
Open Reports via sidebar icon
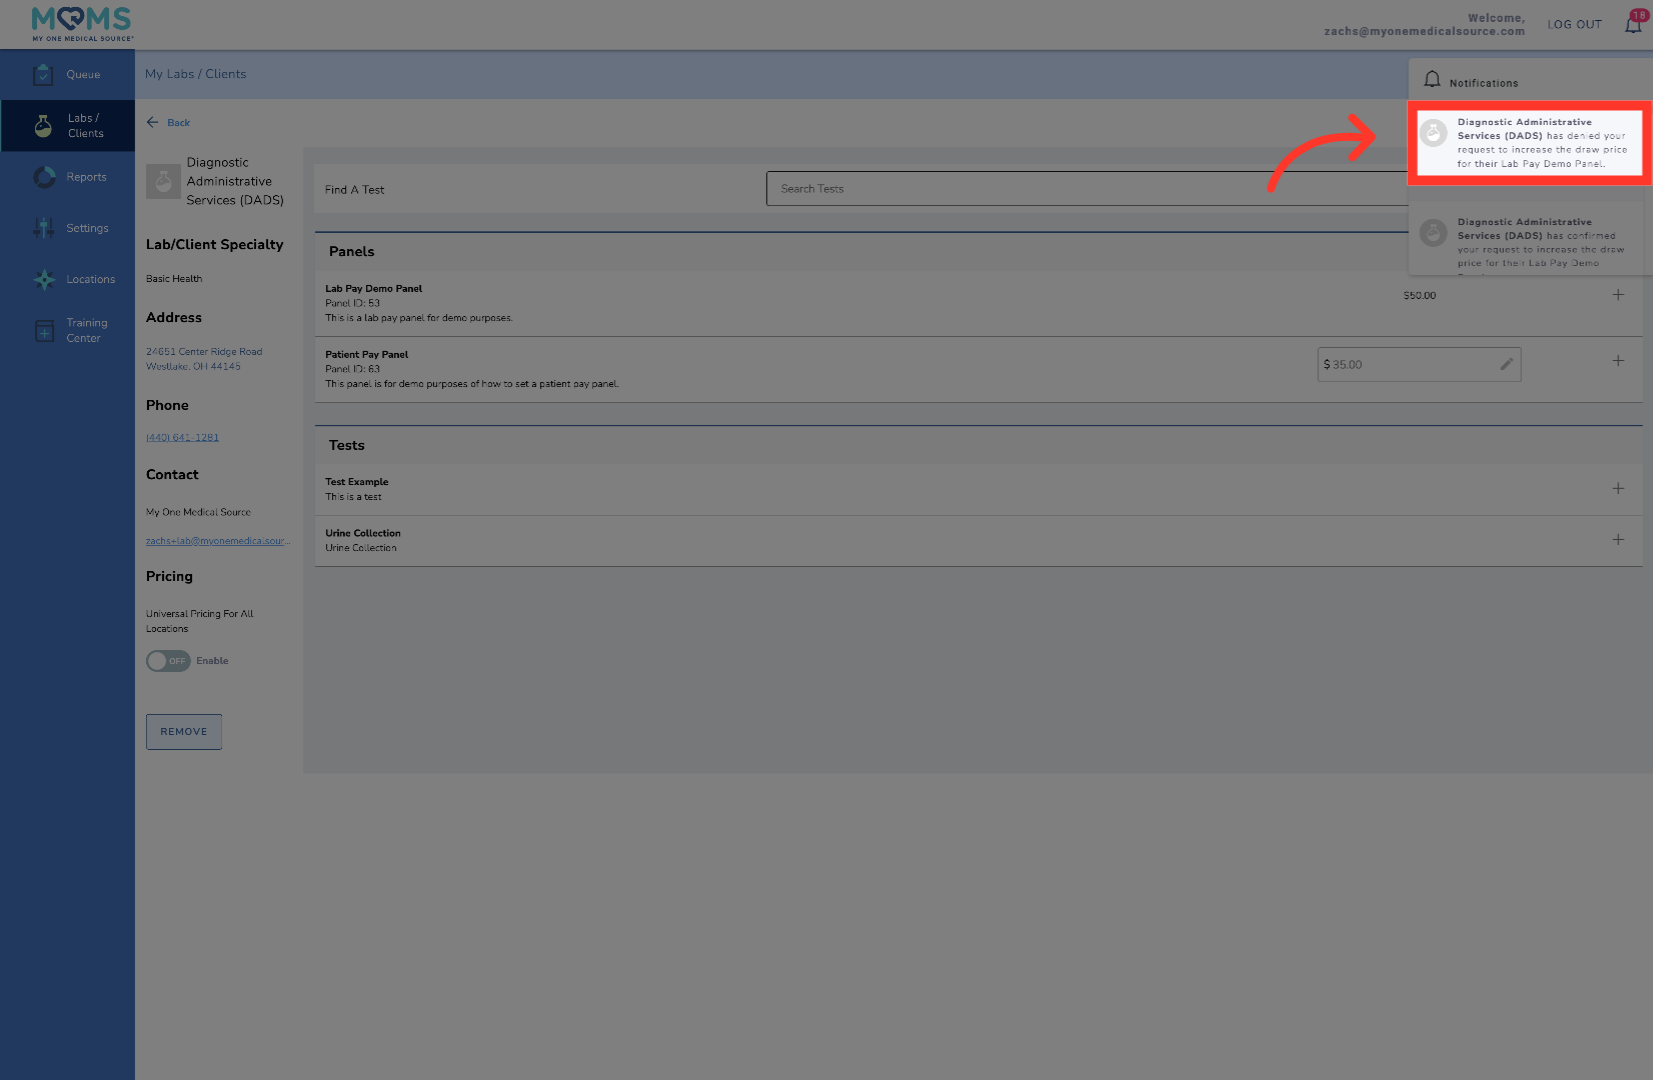pos(44,177)
